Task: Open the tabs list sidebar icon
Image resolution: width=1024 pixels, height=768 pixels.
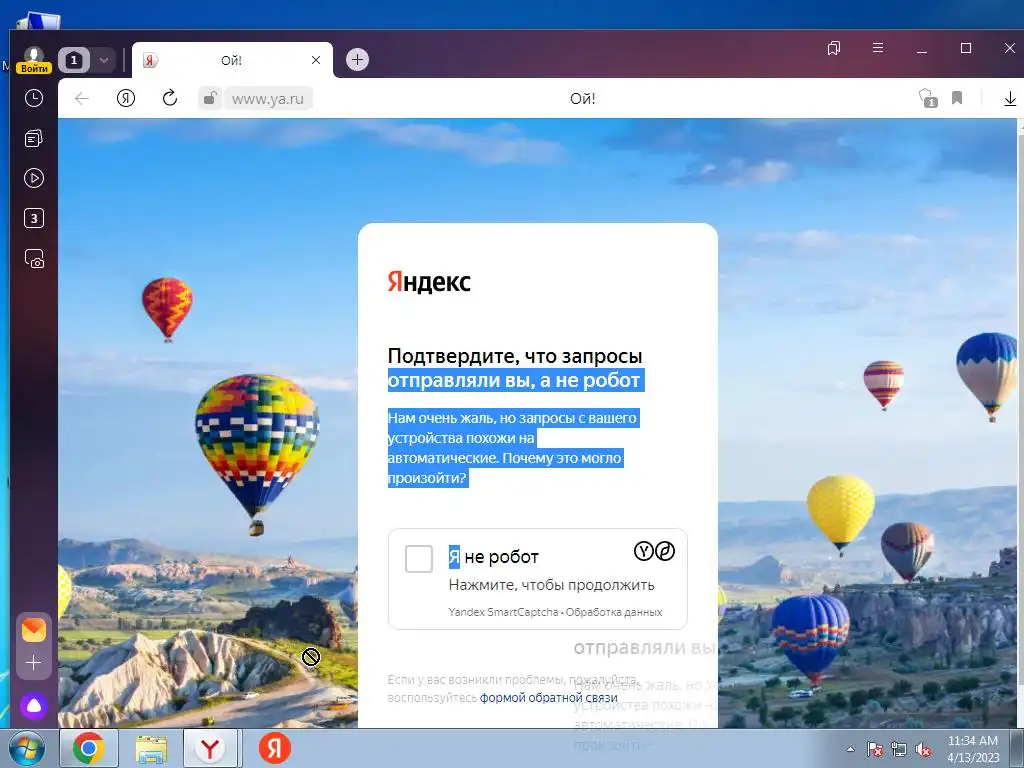Action: (34, 138)
